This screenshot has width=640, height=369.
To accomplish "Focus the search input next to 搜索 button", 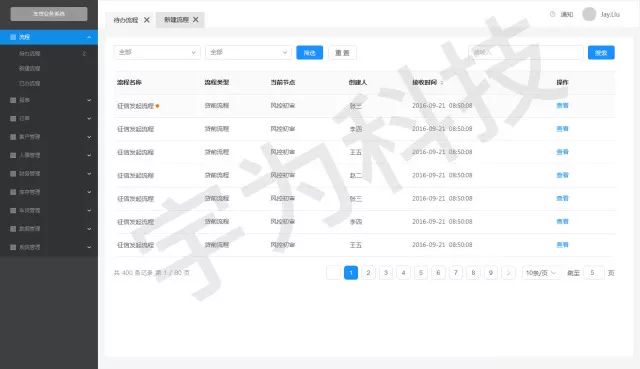I will (x=526, y=52).
